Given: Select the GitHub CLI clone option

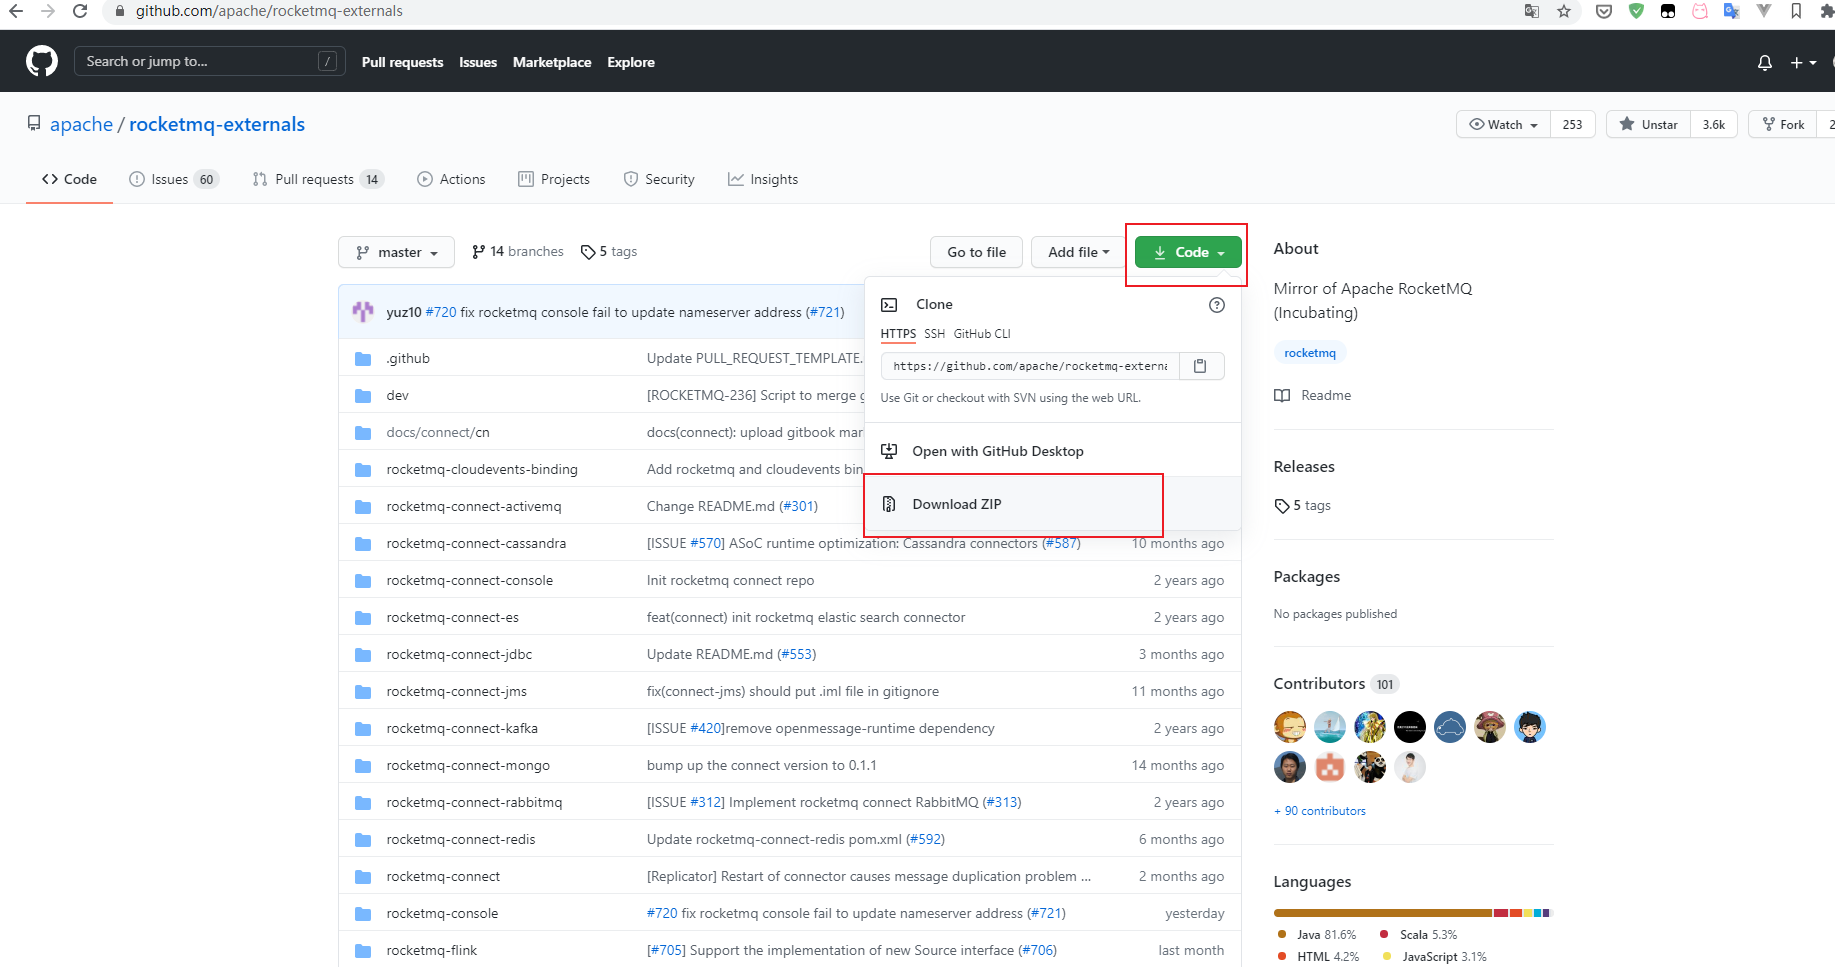Looking at the screenshot, I should click(982, 334).
